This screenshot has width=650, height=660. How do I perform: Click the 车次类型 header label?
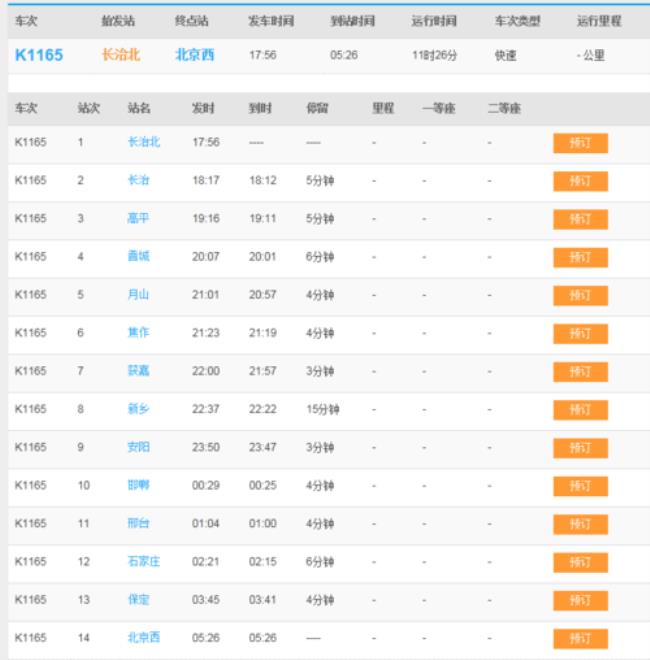tap(517, 21)
